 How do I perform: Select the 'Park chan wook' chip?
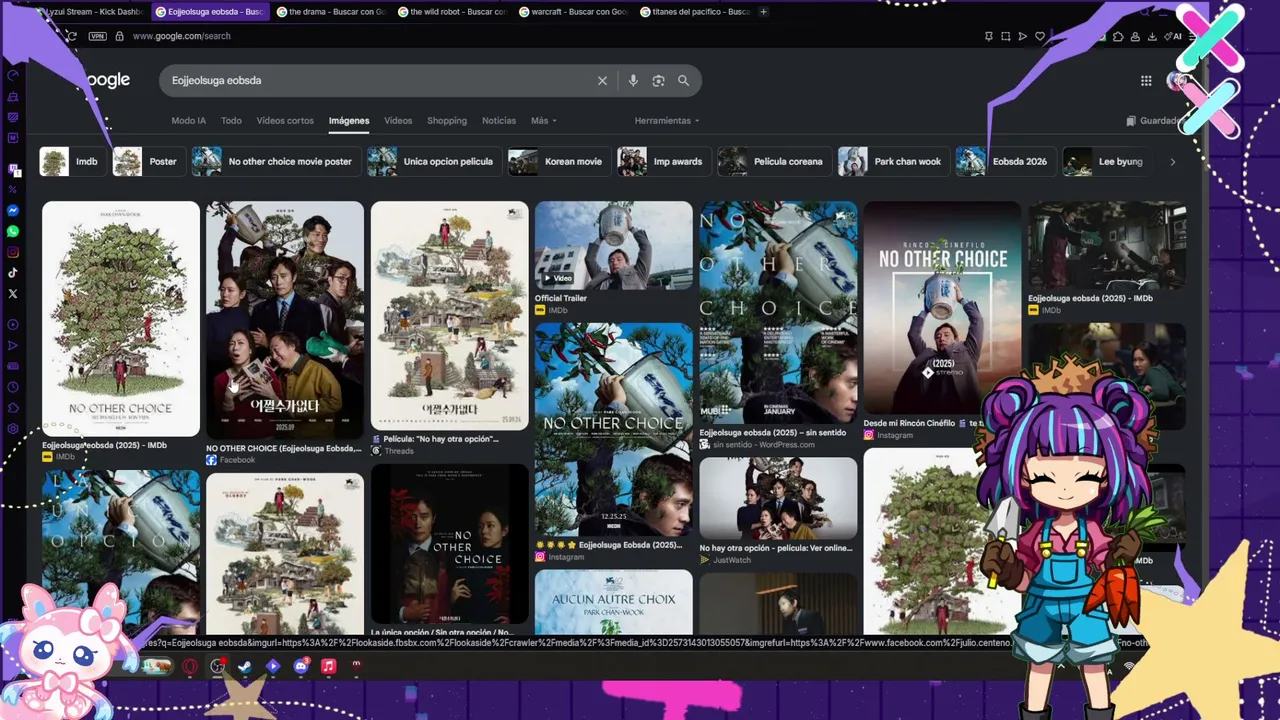point(894,162)
